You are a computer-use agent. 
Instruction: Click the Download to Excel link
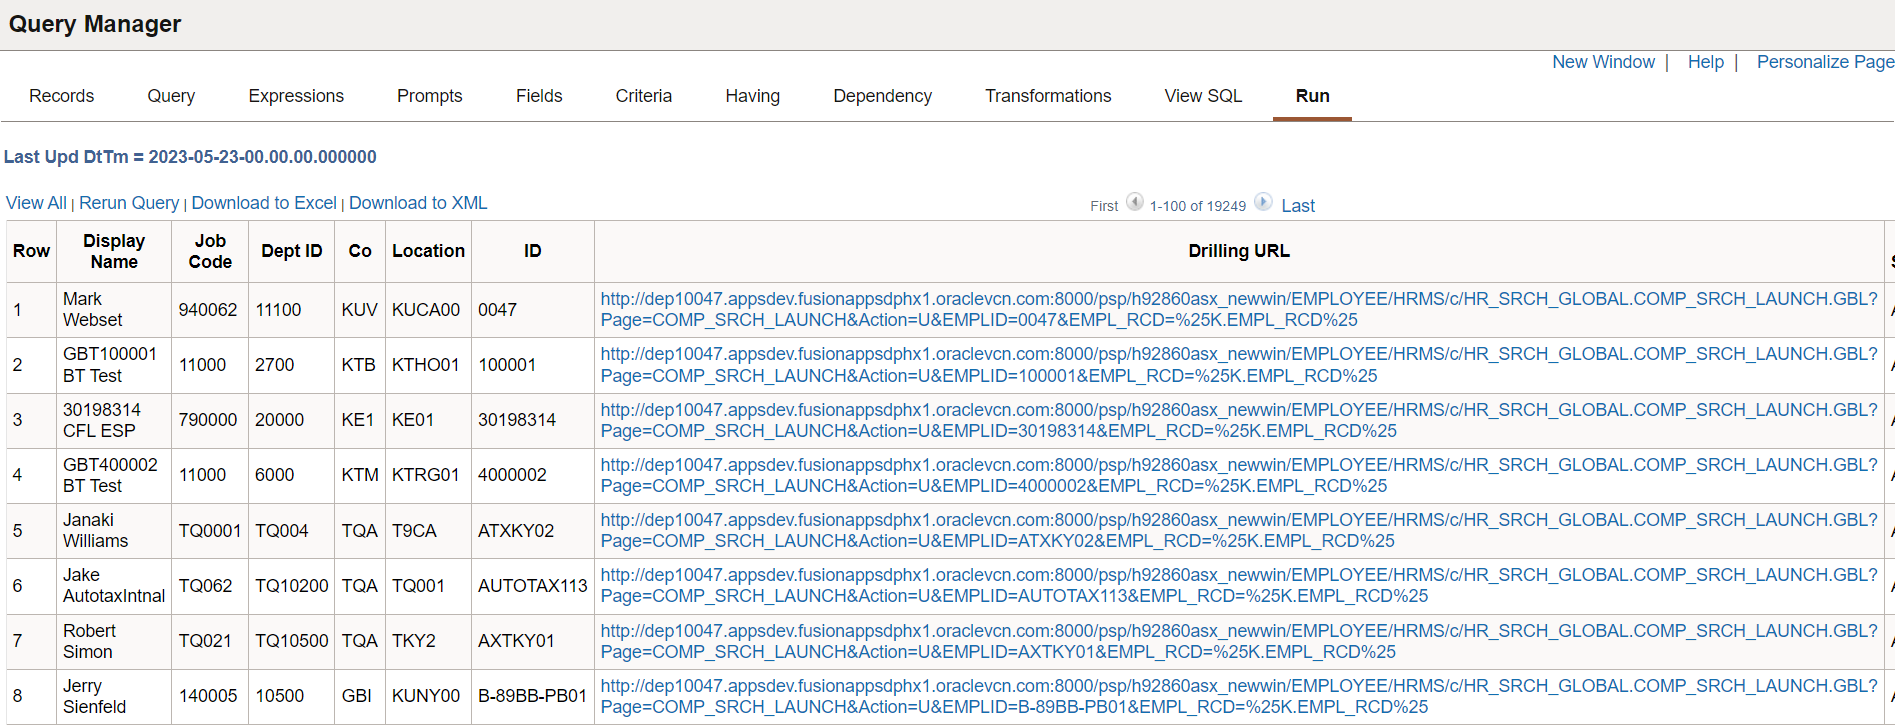point(264,203)
